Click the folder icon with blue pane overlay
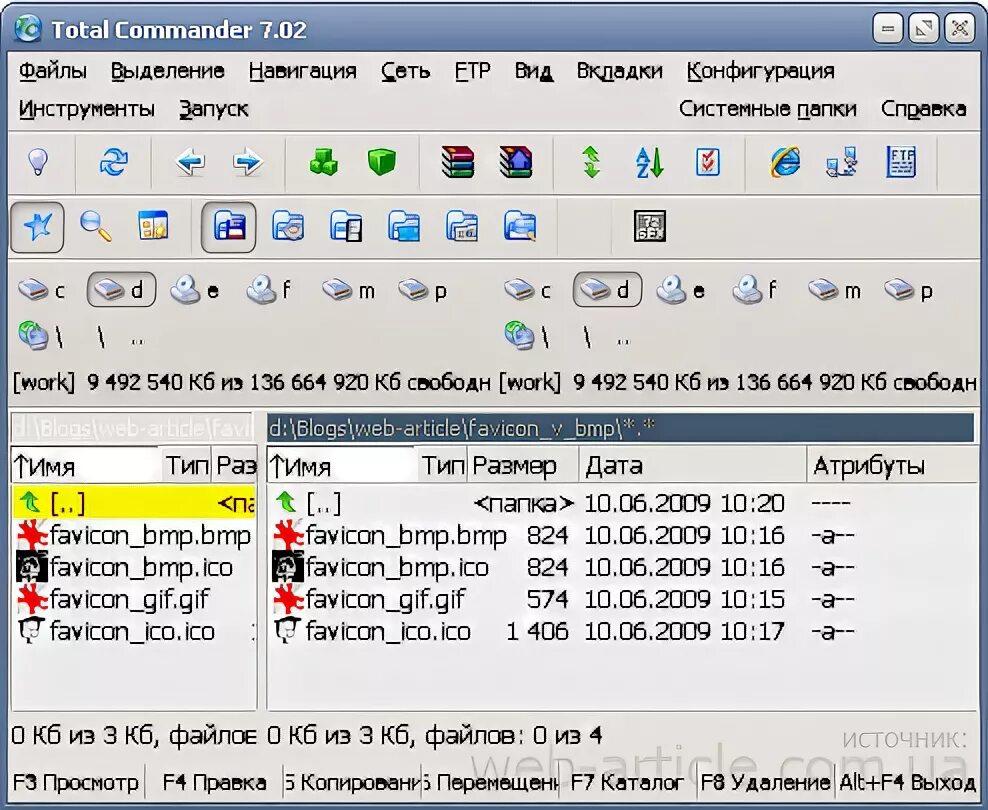This screenshot has height=810, width=988. (x=403, y=227)
